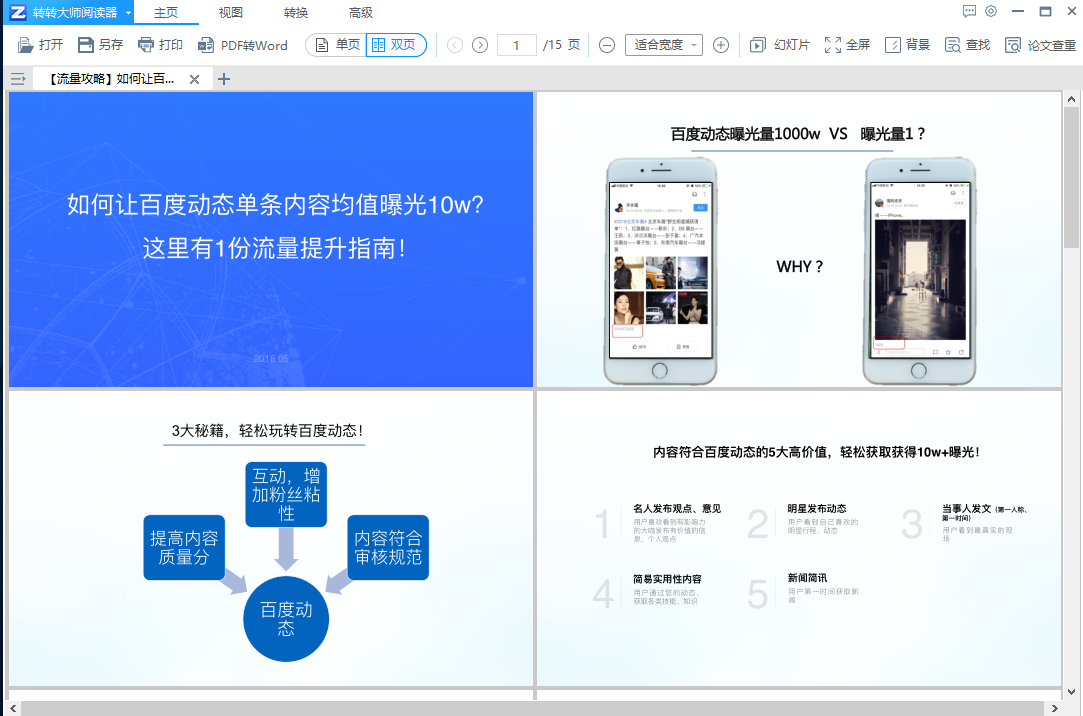Viewport: 1083px width, 716px height.
Task: Print the document with 打印
Action: tap(160, 45)
